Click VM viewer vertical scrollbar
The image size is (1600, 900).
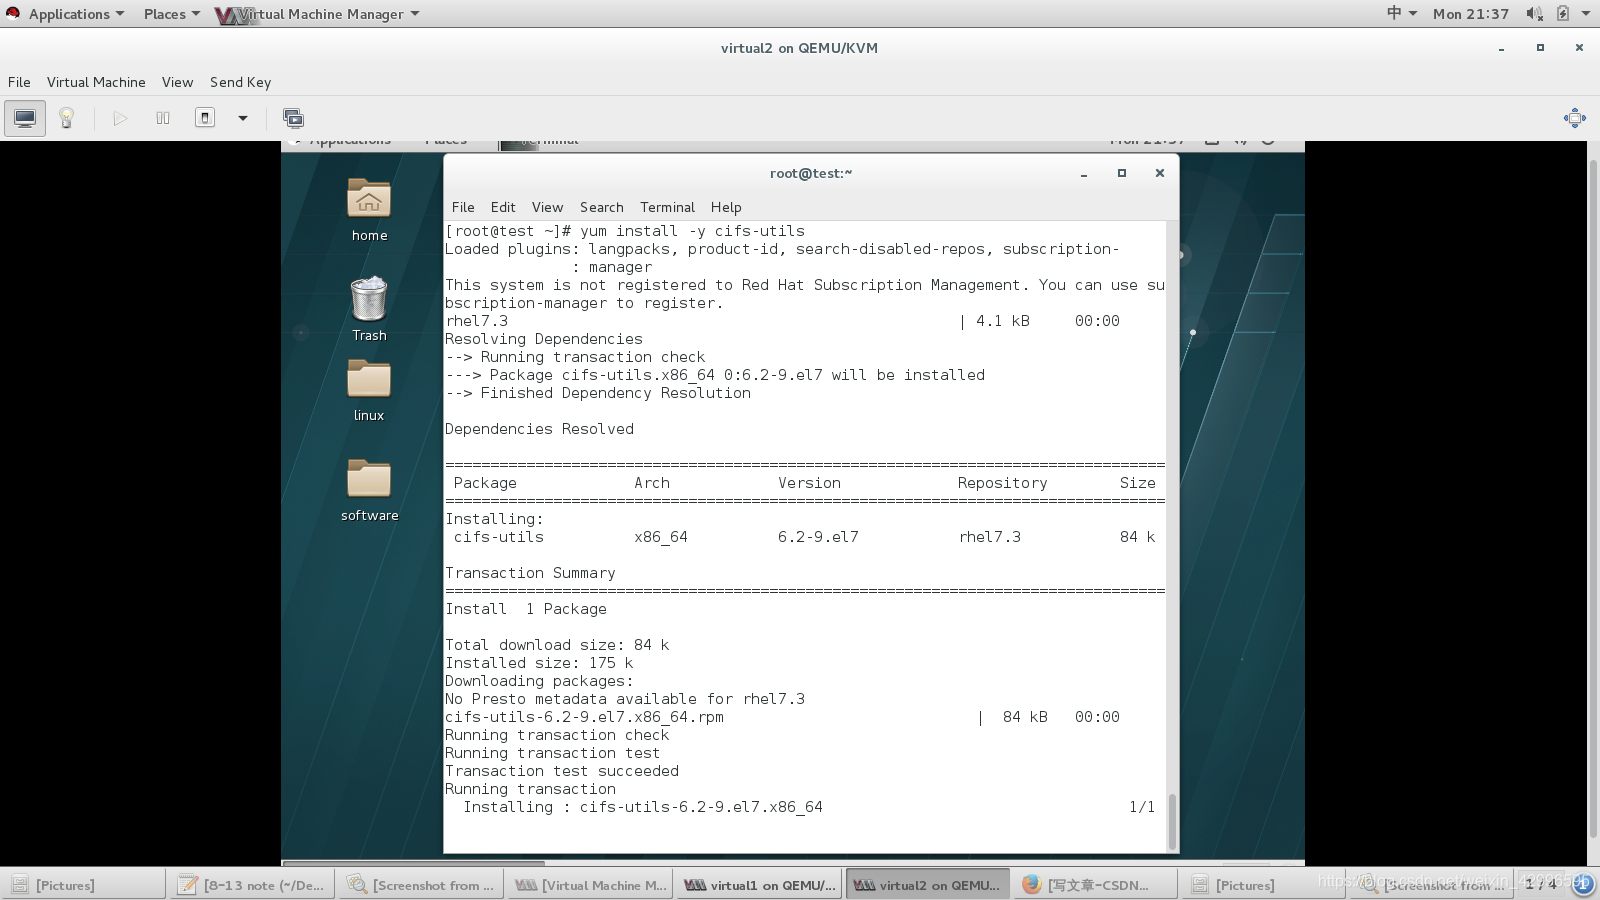tap(1594, 500)
